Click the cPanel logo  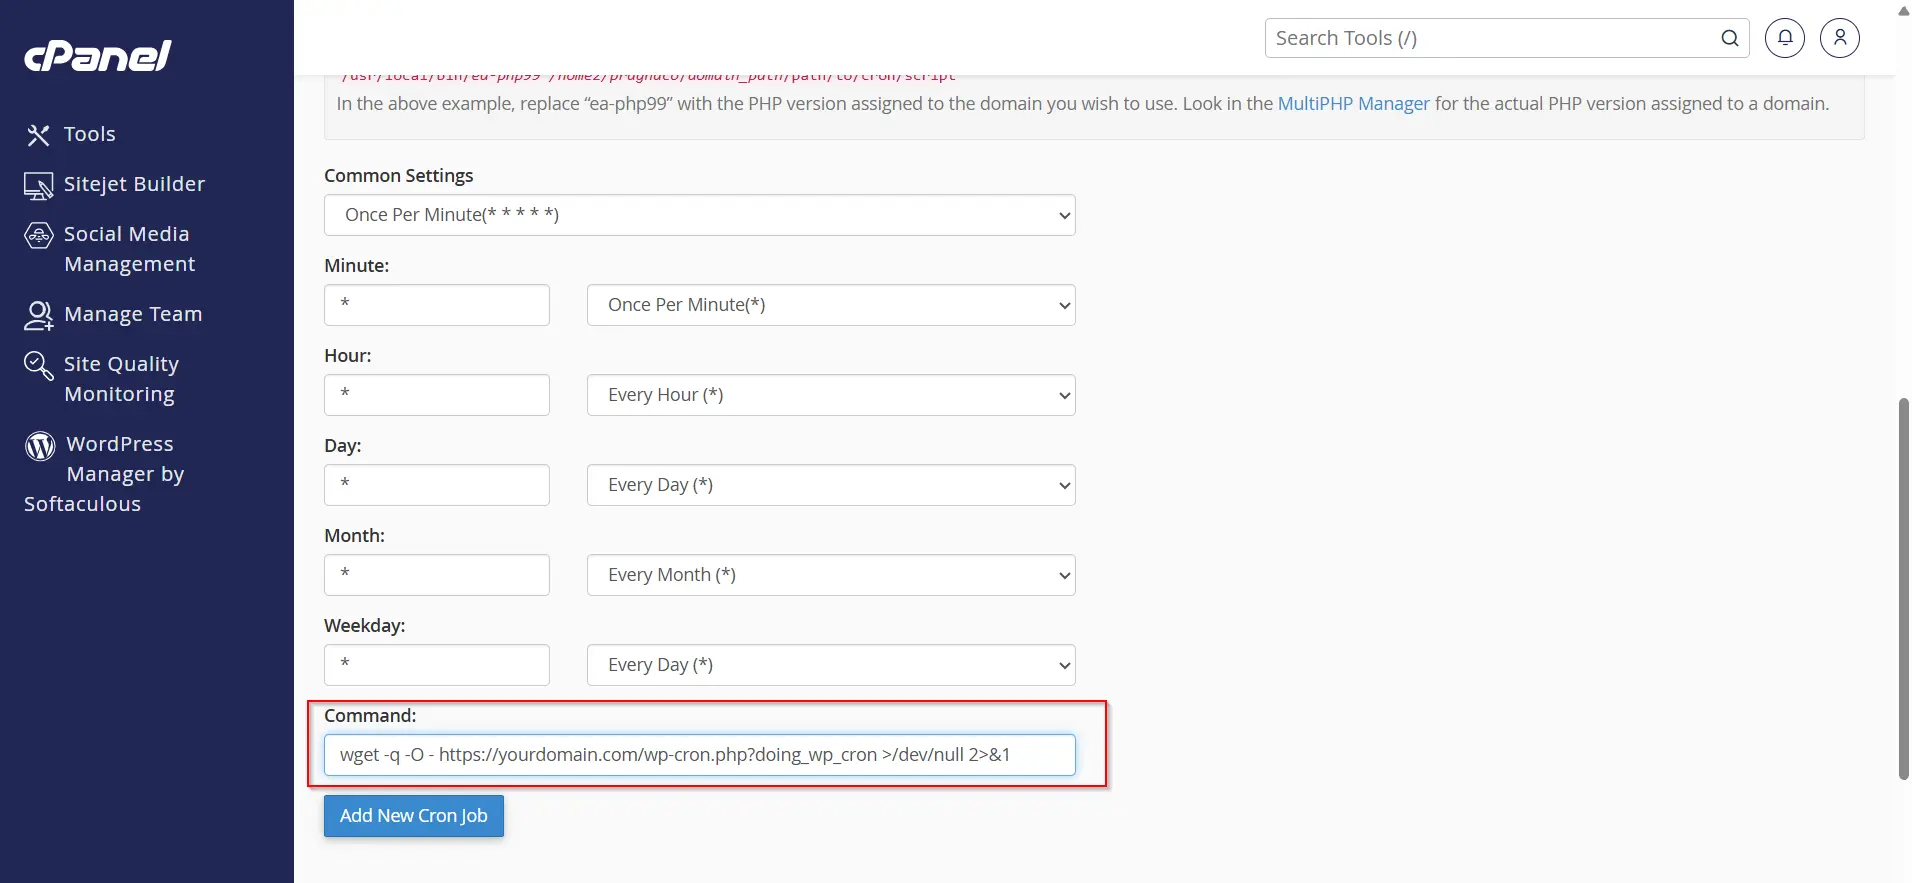98,56
